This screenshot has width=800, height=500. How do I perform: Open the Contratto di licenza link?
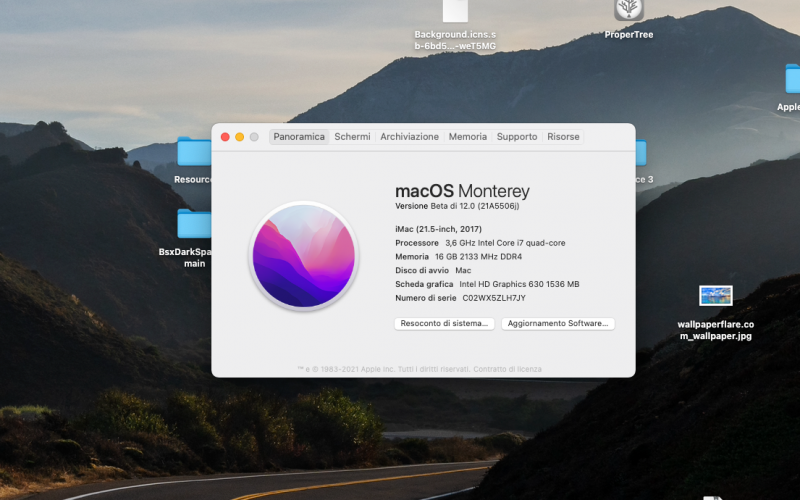[x=507, y=369]
